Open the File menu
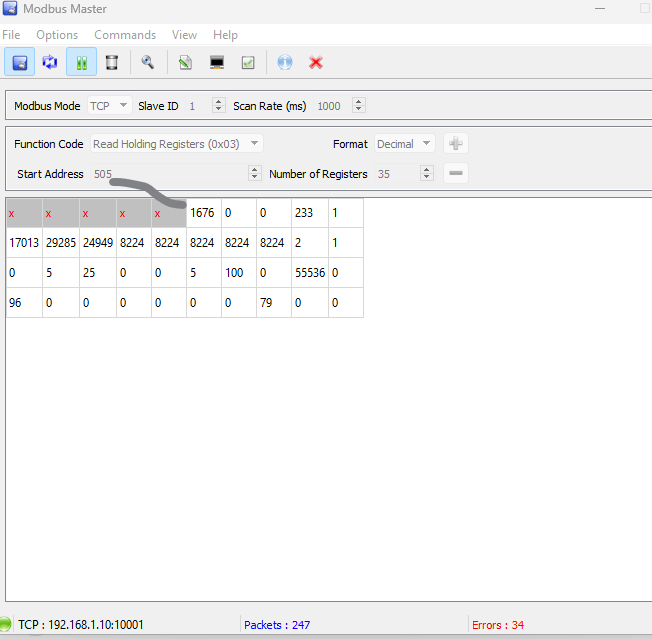The image size is (652, 639). pyautogui.click(x=11, y=35)
